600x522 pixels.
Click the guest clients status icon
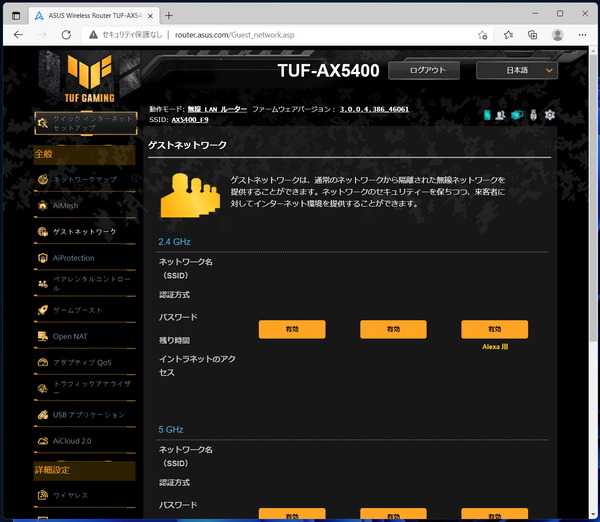[500, 115]
